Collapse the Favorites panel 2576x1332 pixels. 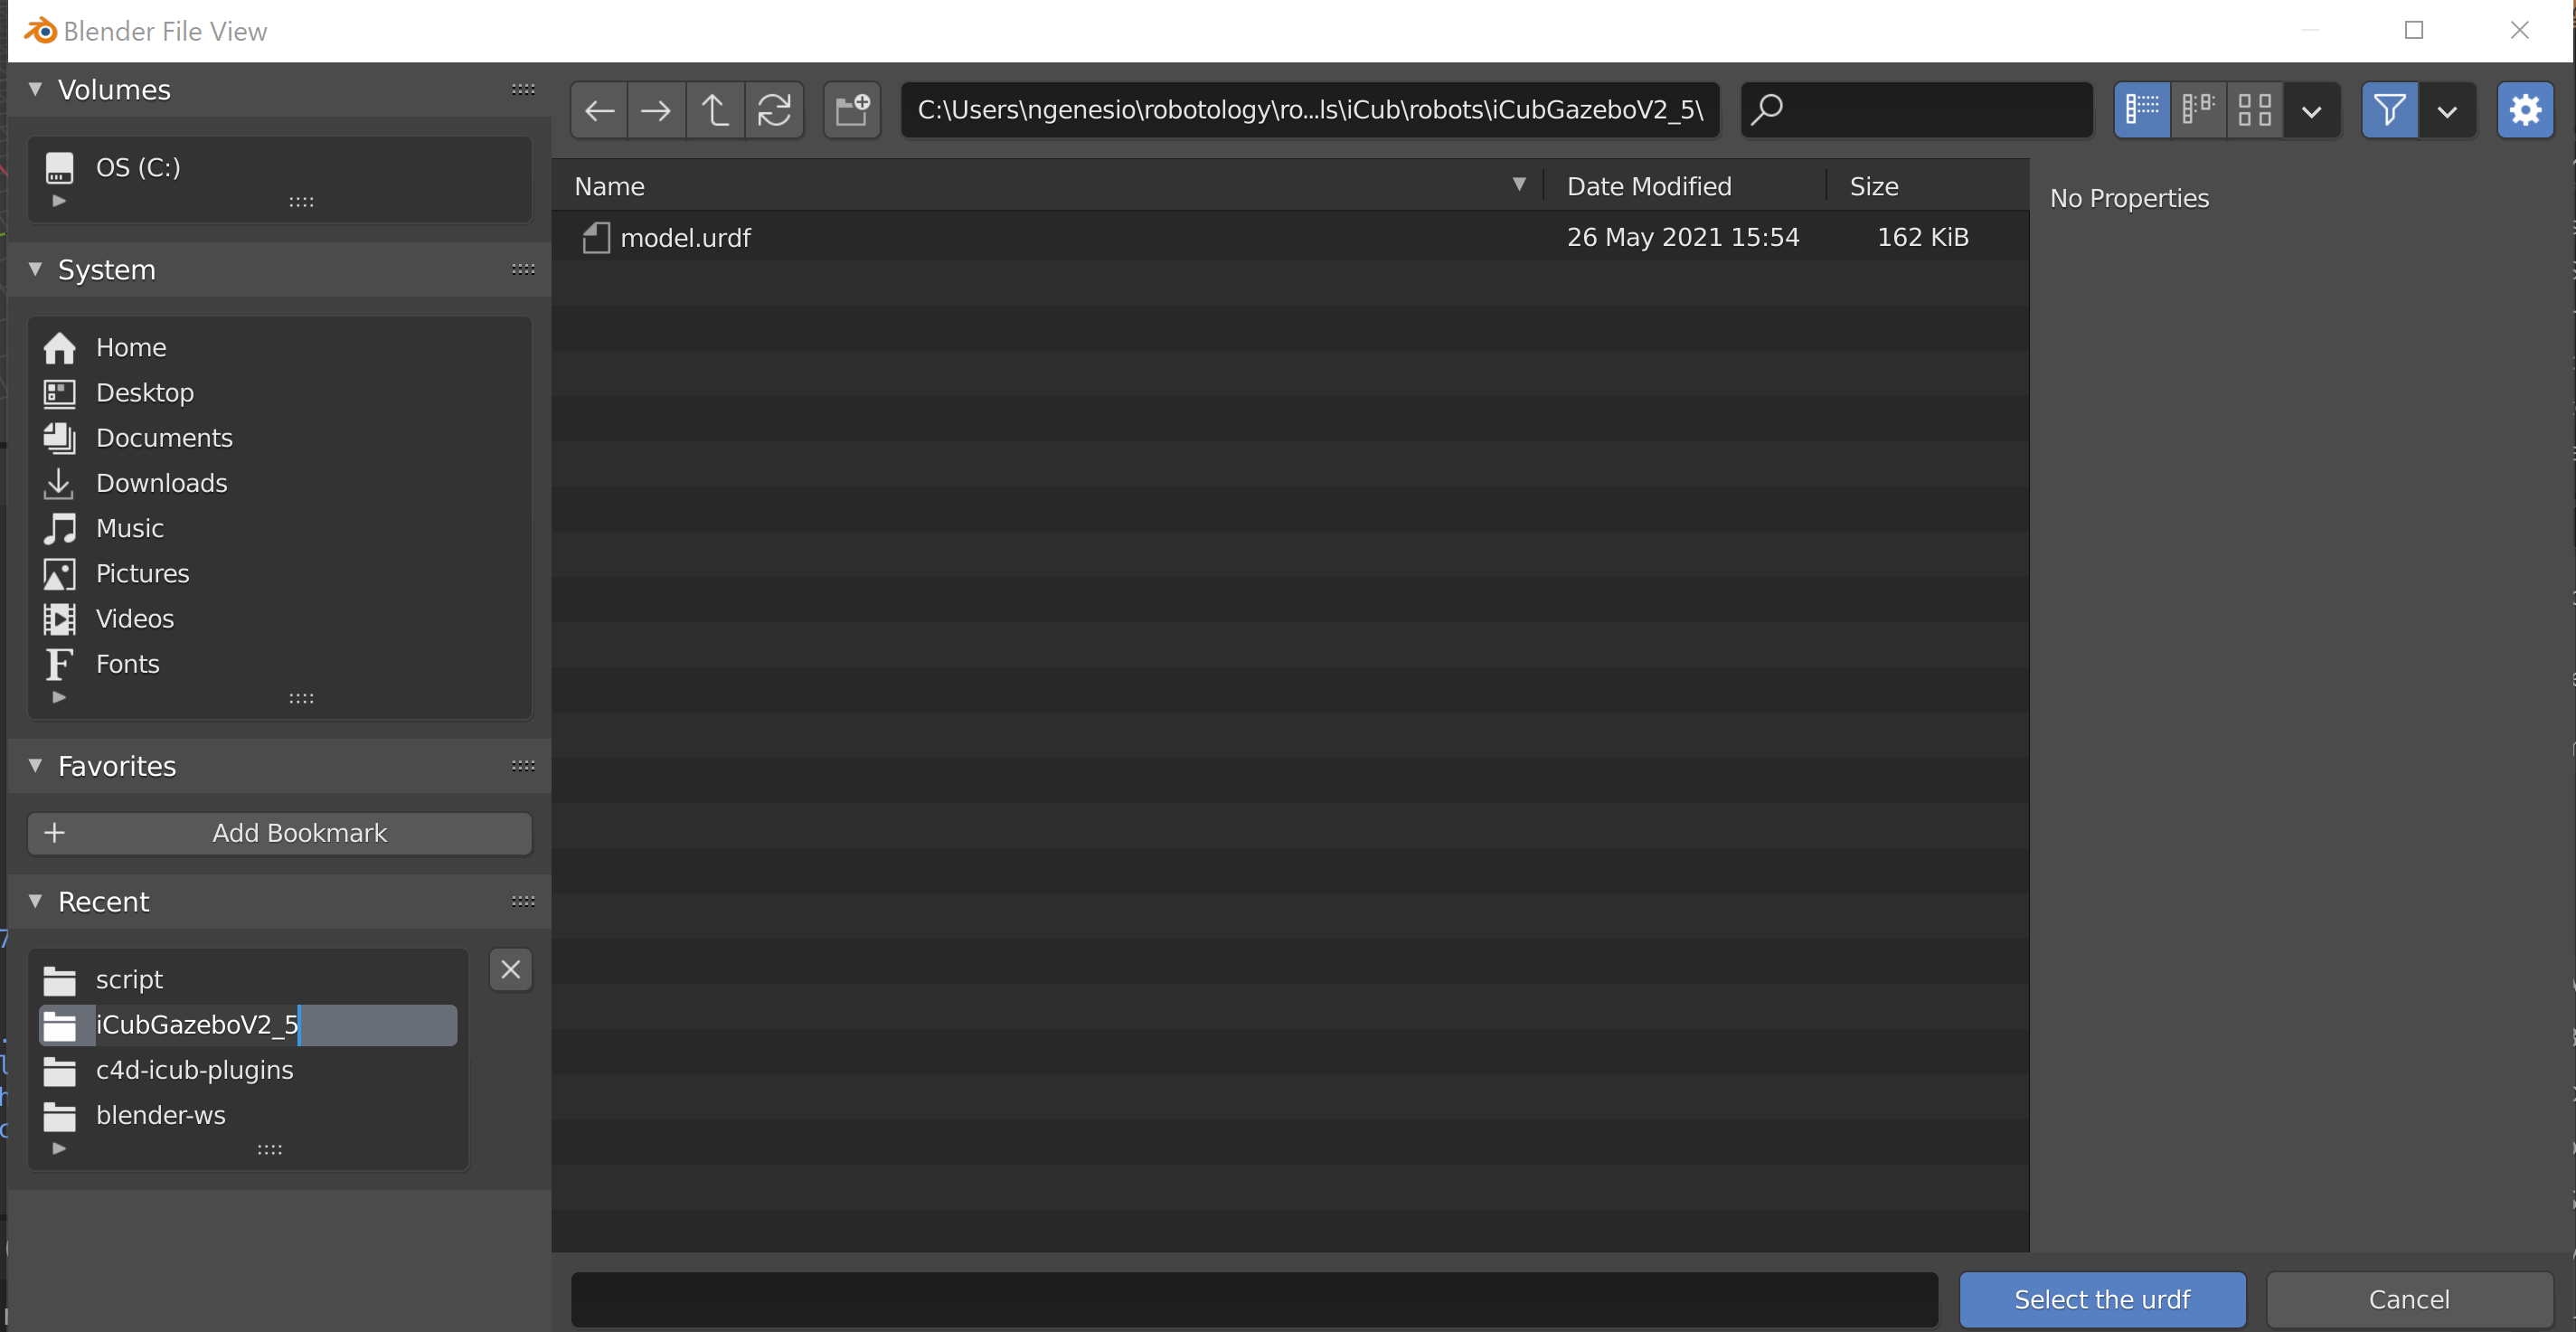coord(36,765)
